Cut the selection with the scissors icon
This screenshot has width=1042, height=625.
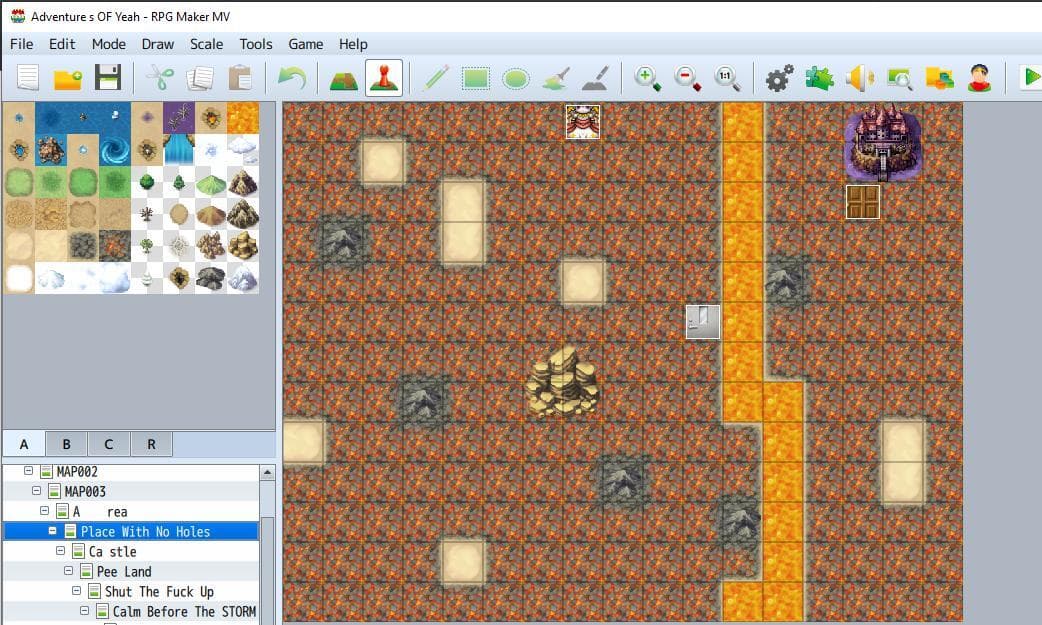point(159,78)
